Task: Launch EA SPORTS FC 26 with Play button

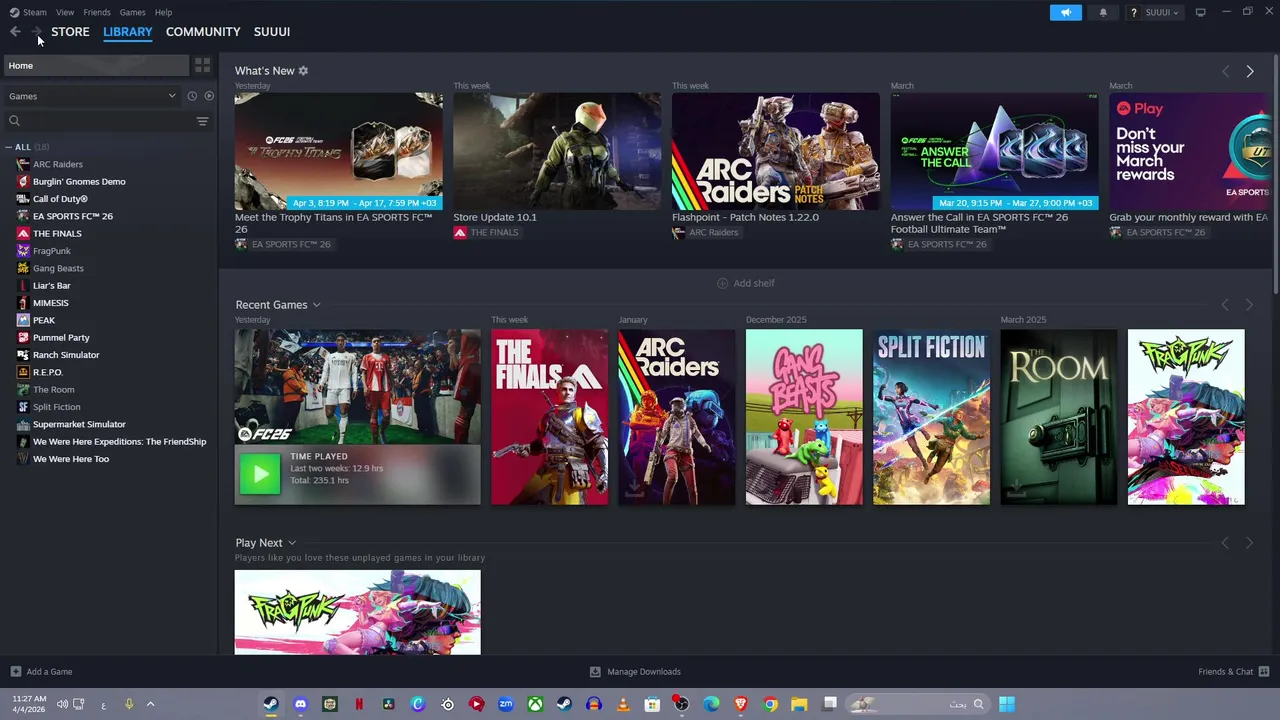Action: [x=260, y=474]
